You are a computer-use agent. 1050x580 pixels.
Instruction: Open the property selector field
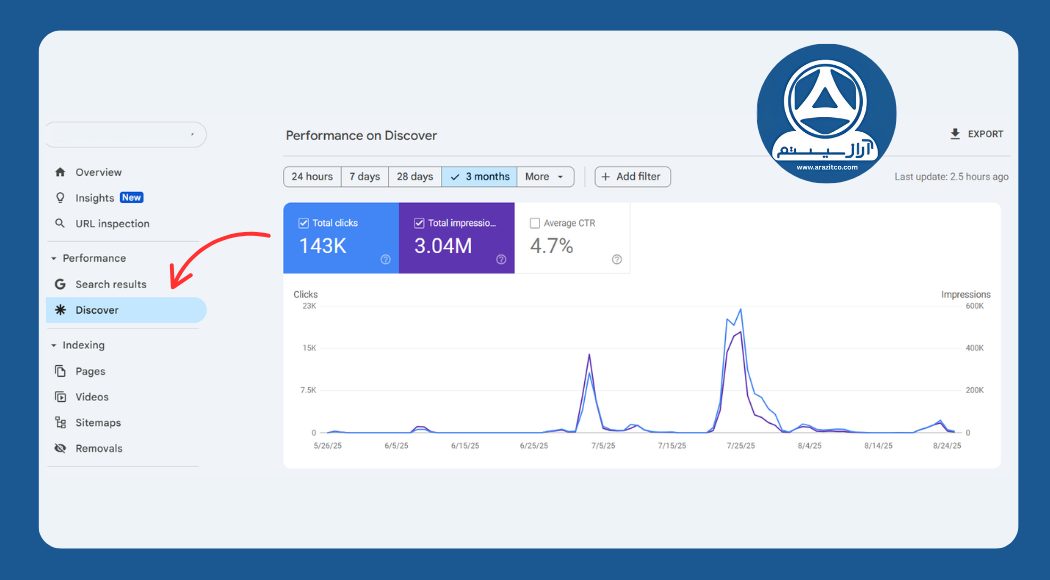coord(124,134)
